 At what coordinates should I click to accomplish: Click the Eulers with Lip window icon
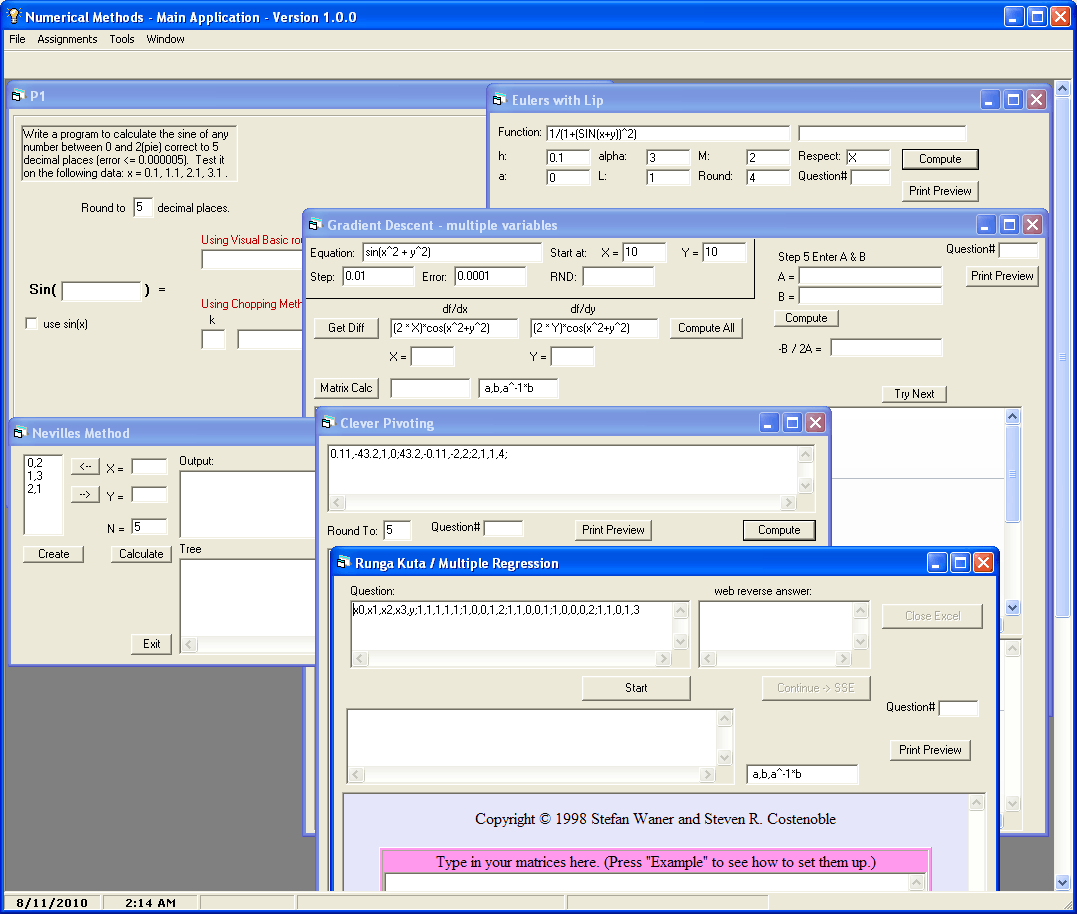[499, 100]
